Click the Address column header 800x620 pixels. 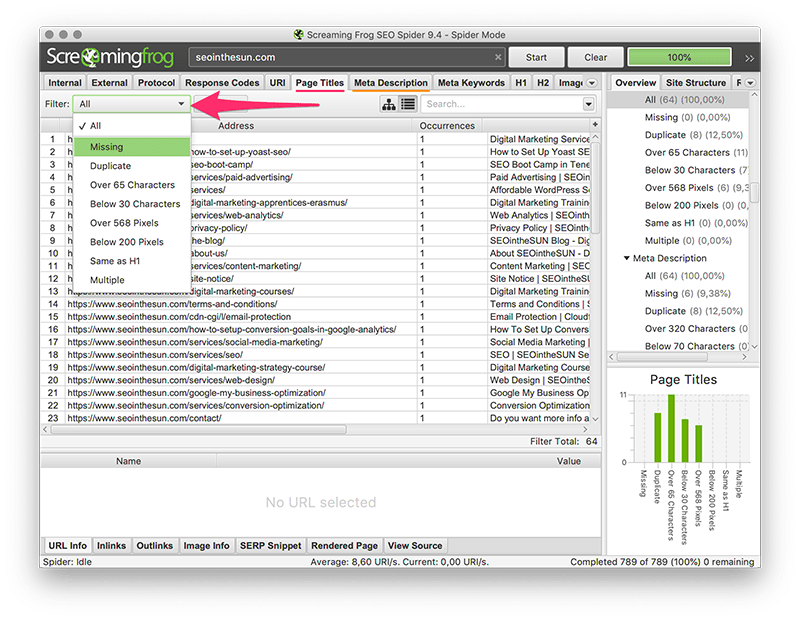point(236,126)
